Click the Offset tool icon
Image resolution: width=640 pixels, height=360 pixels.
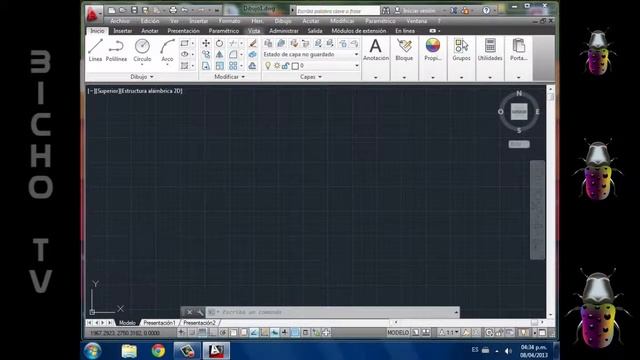(253, 66)
